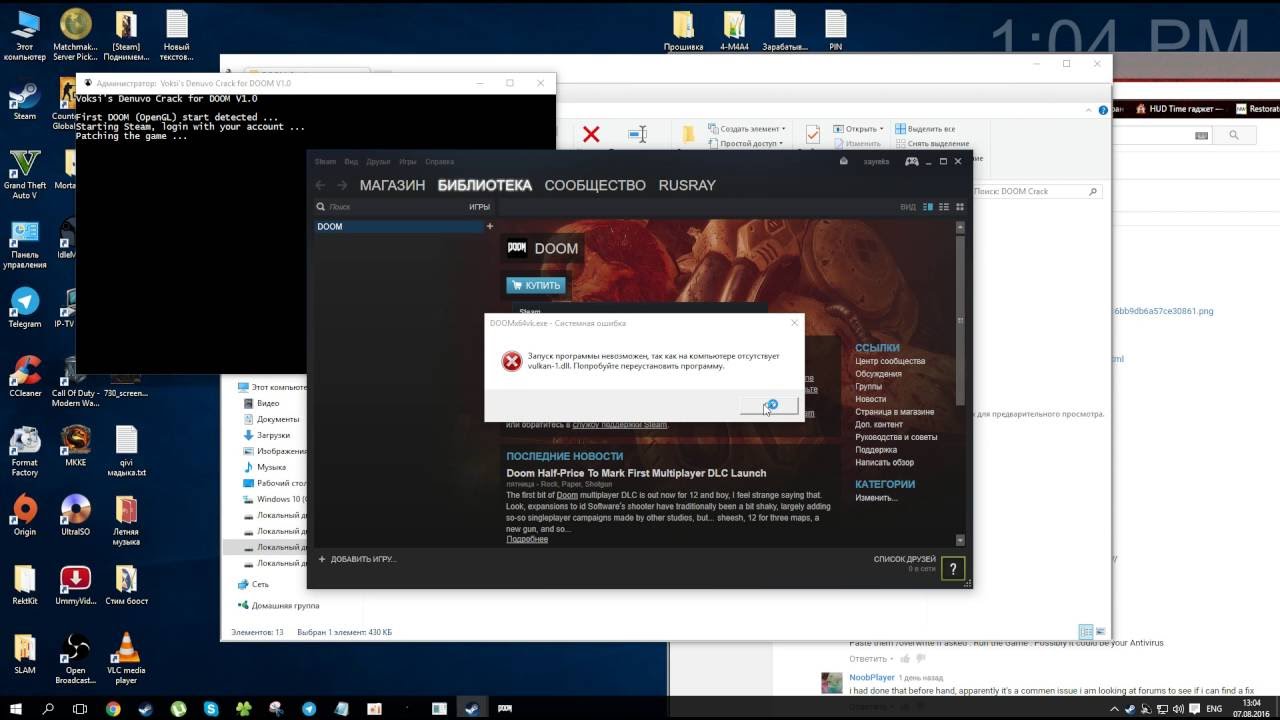
Task: Expand the Открыть dropdown in Explorer ribbon
Action: click(858, 129)
